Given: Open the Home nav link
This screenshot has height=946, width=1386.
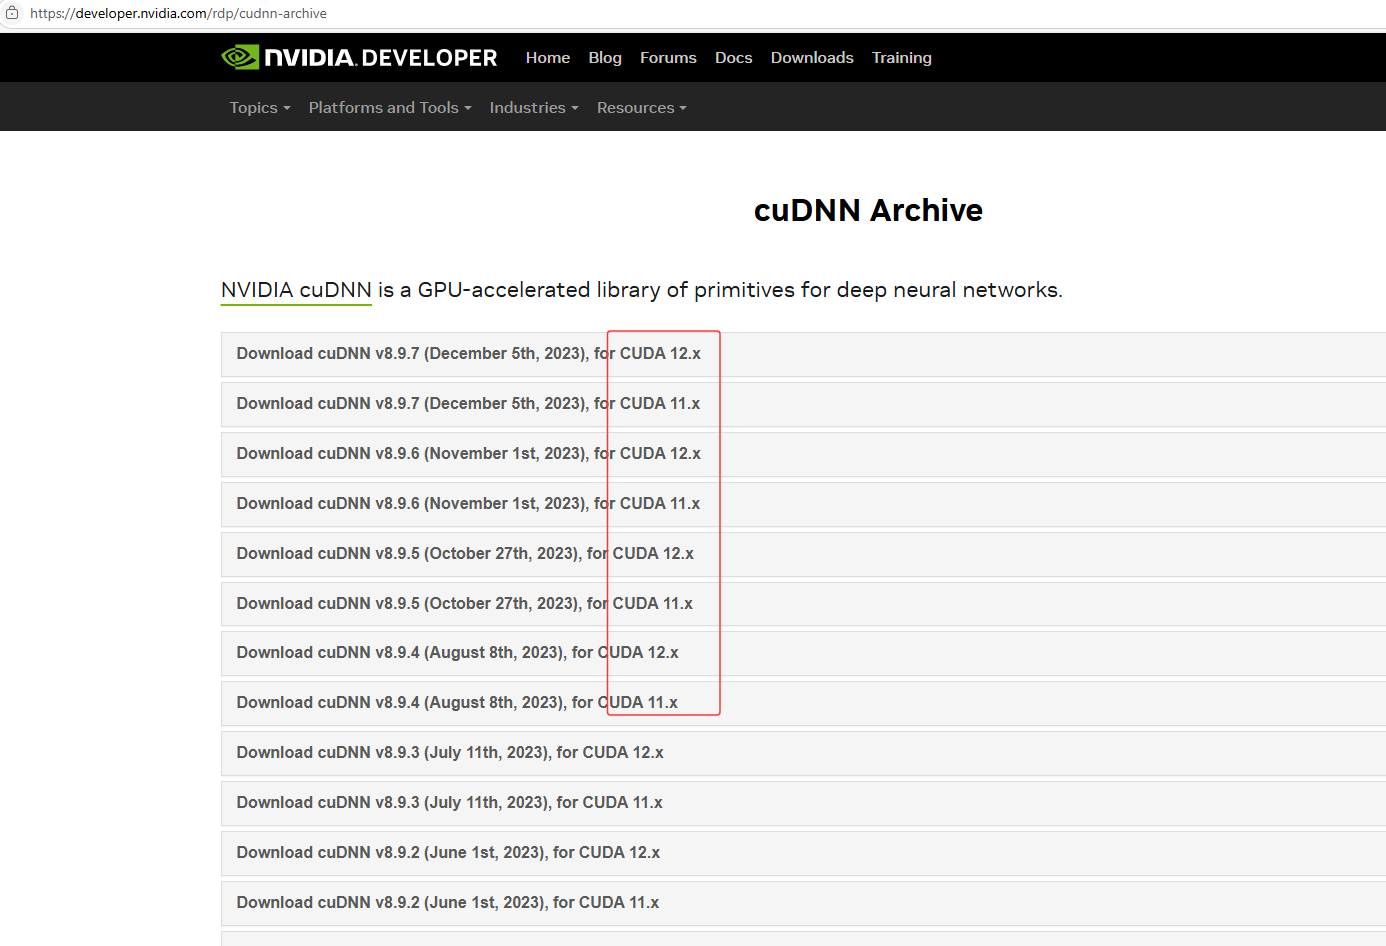Looking at the screenshot, I should 548,57.
